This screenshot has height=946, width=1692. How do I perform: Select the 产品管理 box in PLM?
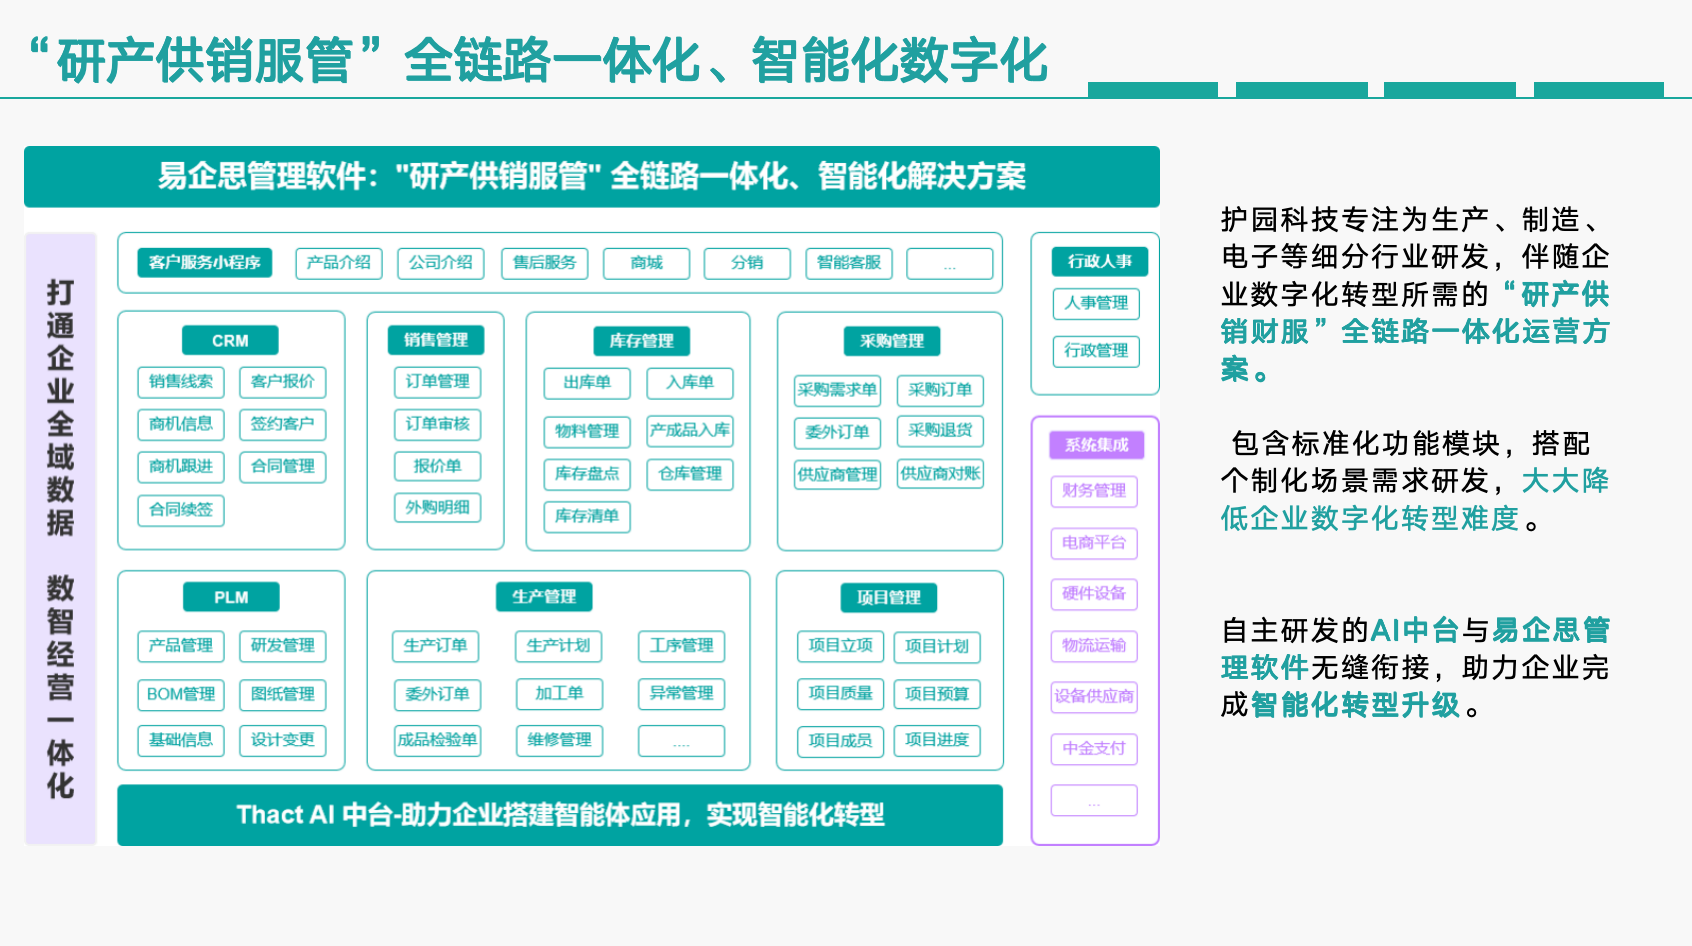coord(181,646)
